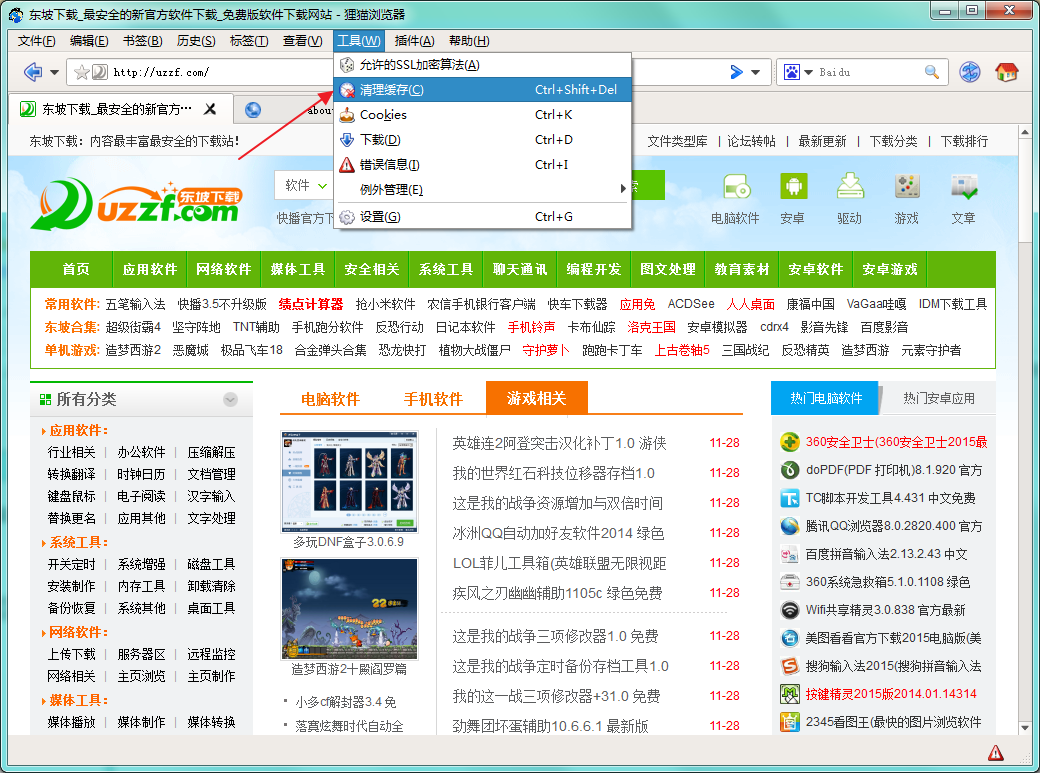This screenshot has height=773, width=1040.
Task: Click the 文章 articles icon
Action: 964,186
